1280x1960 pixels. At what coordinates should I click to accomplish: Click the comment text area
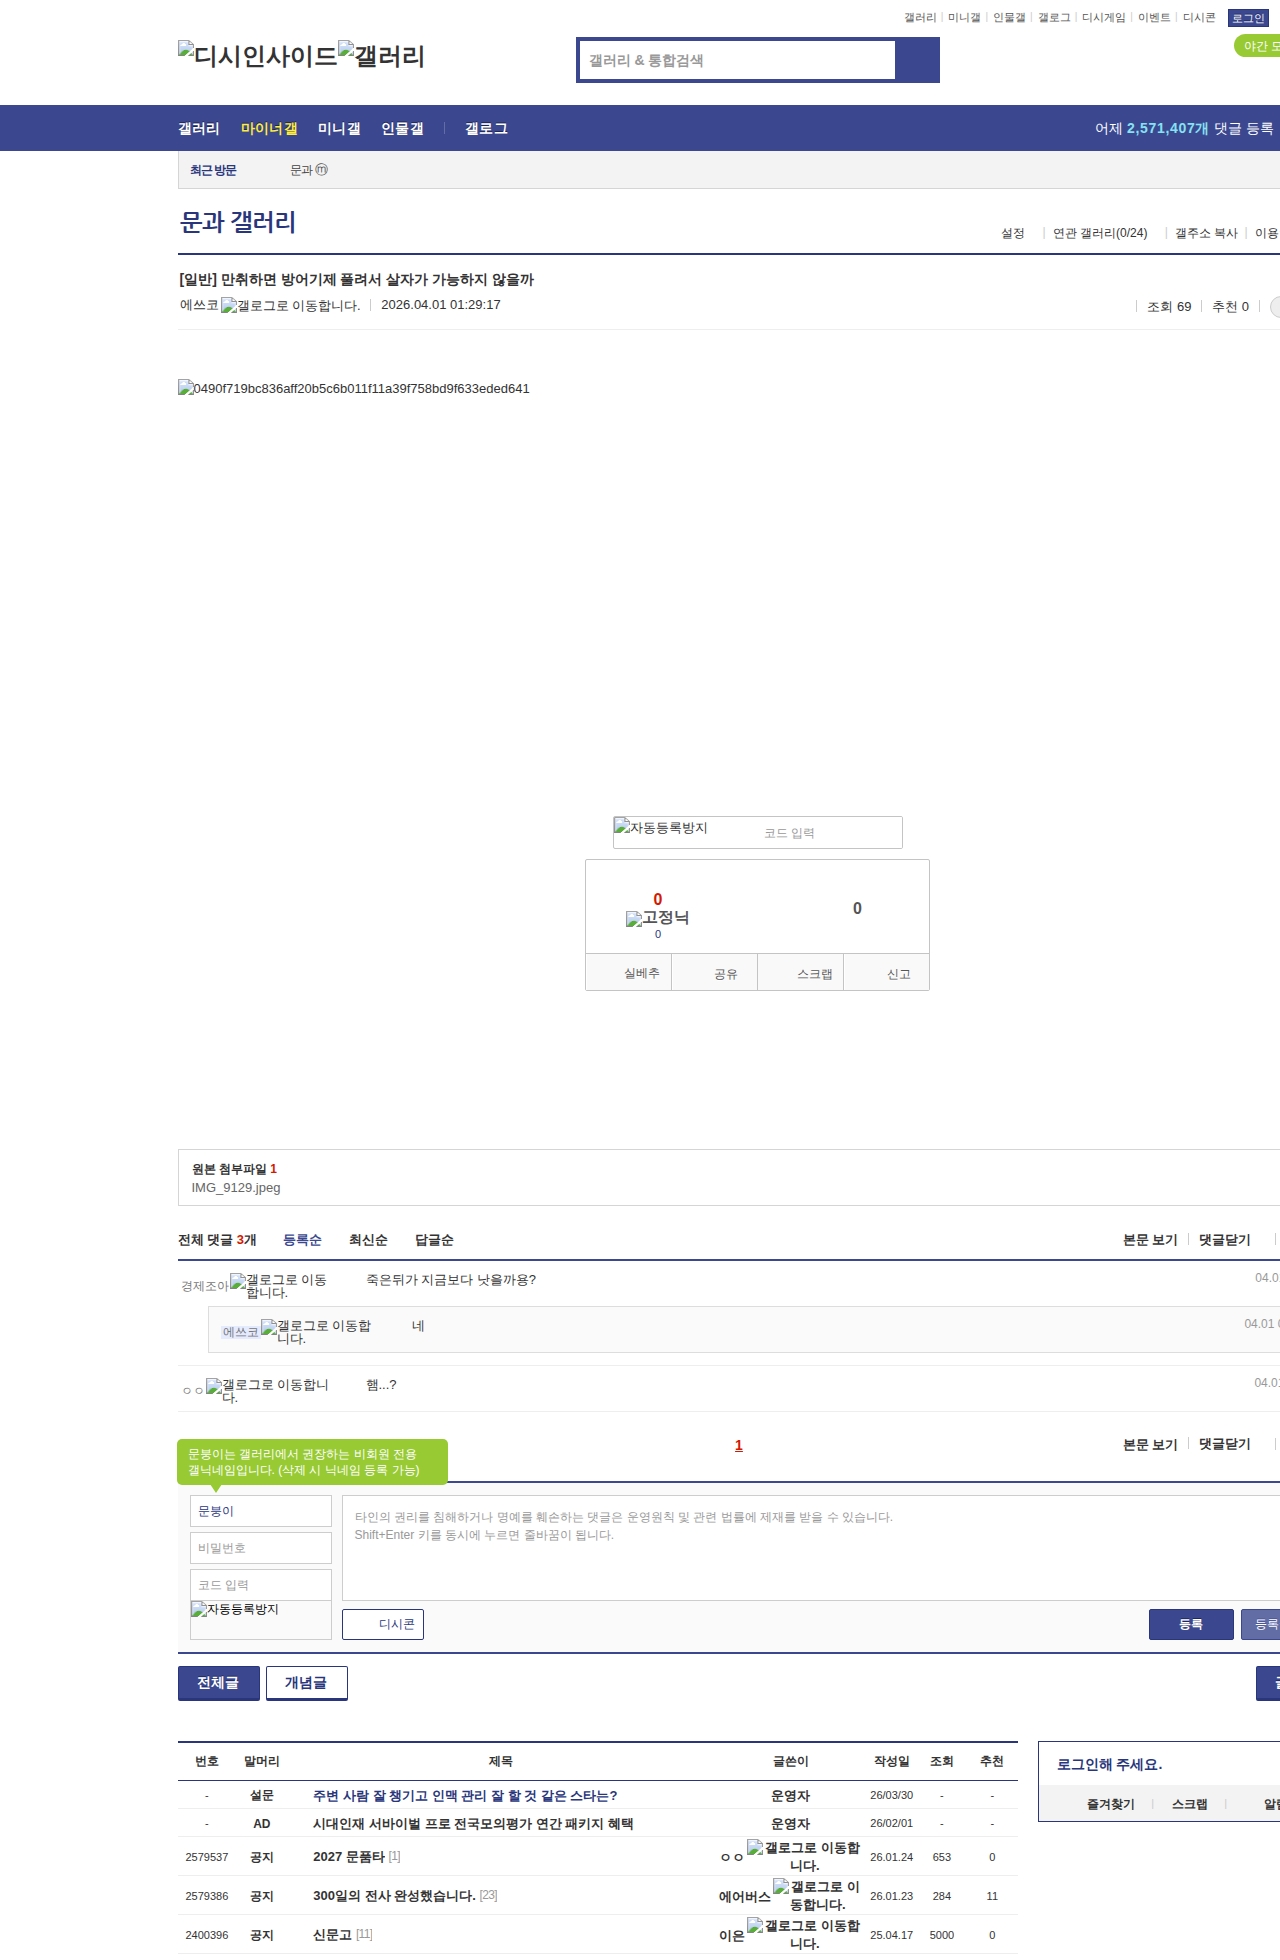coord(811,1548)
